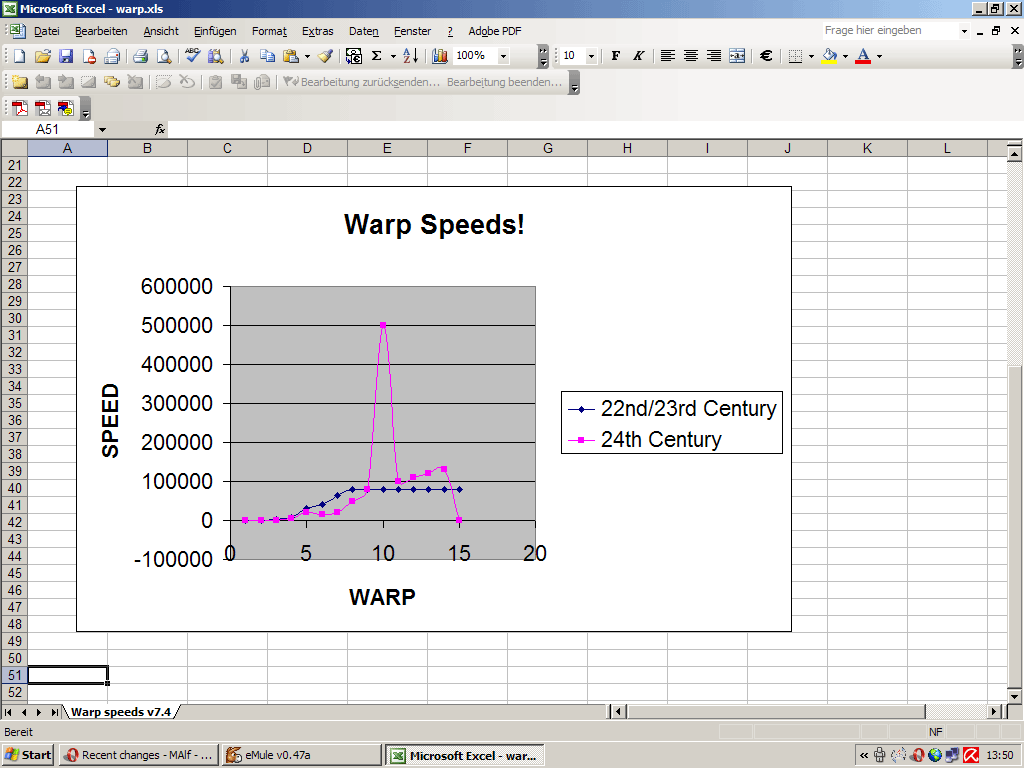Image resolution: width=1024 pixels, height=768 pixels.
Task: Click the Warp Speeds! chart title
Action: [x=434, y=224]
